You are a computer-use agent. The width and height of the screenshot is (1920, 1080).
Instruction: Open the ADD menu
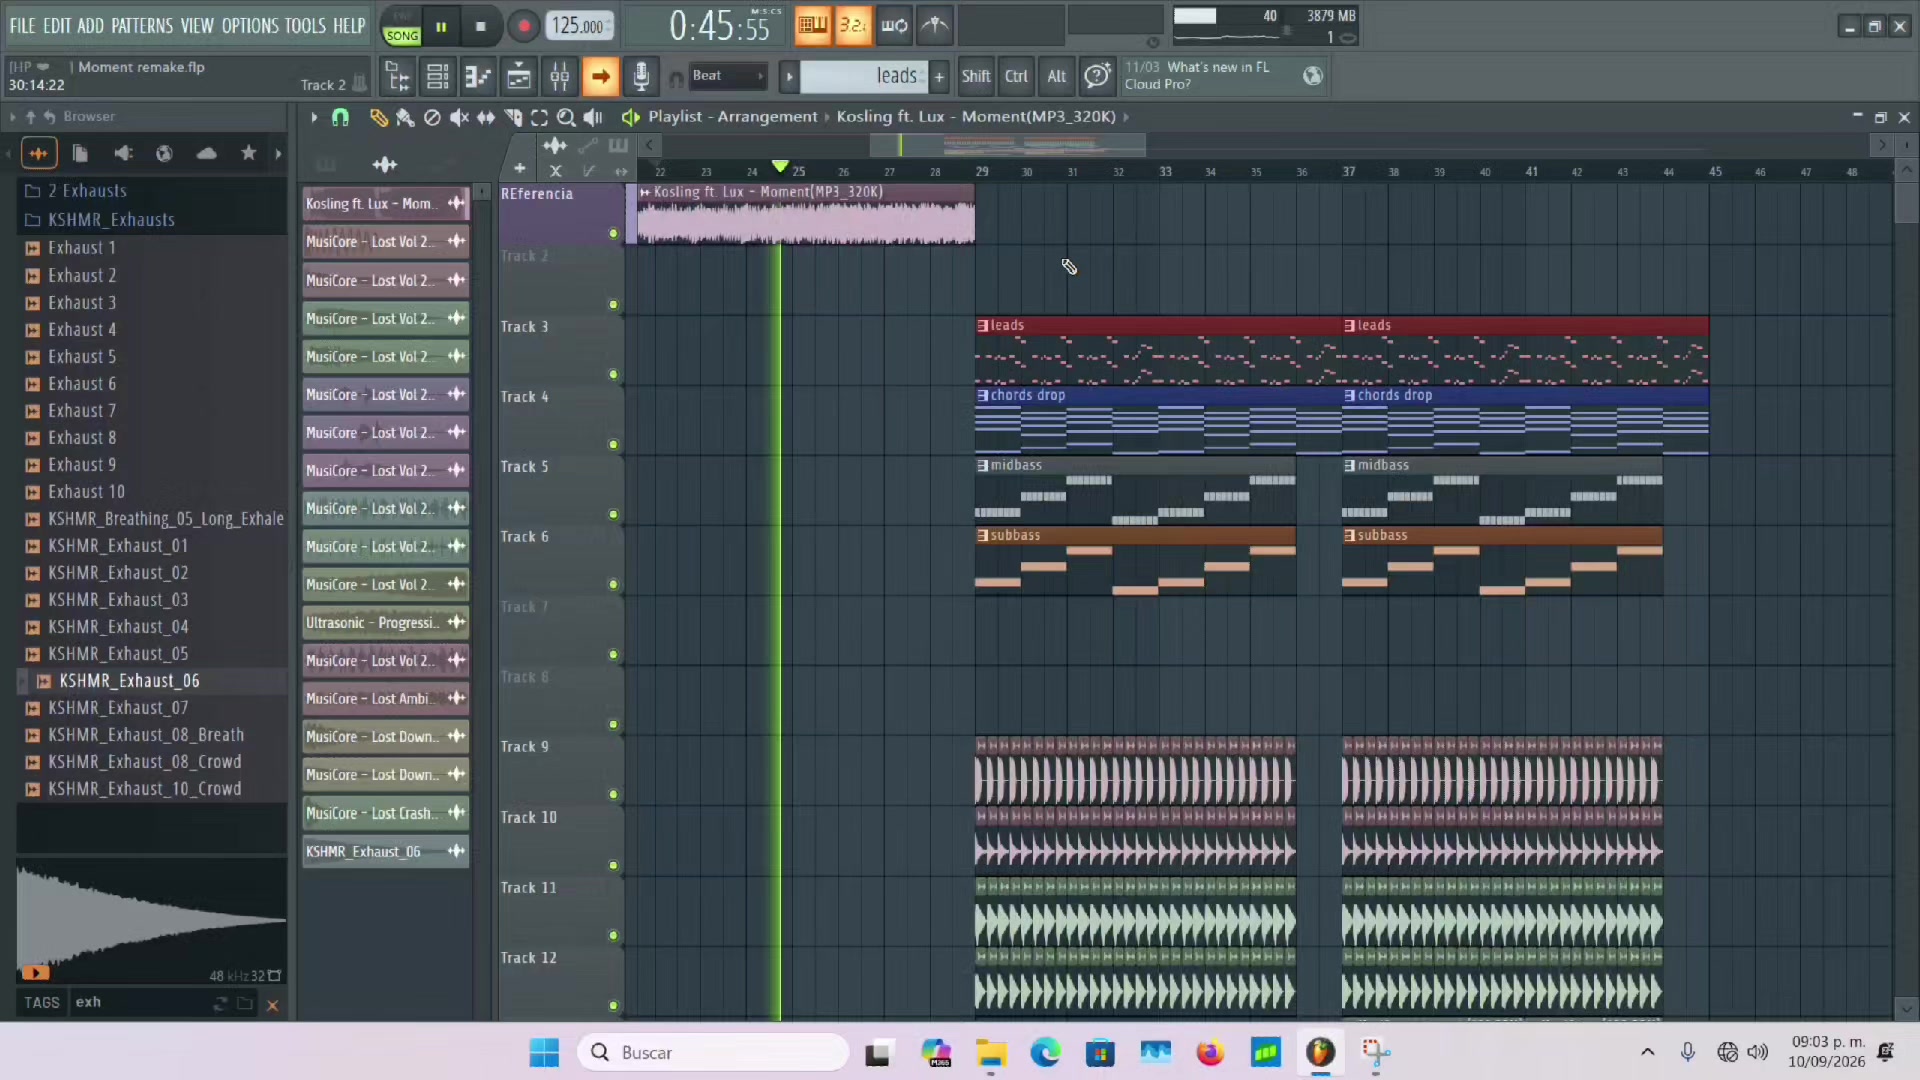(x=90, y=26)
